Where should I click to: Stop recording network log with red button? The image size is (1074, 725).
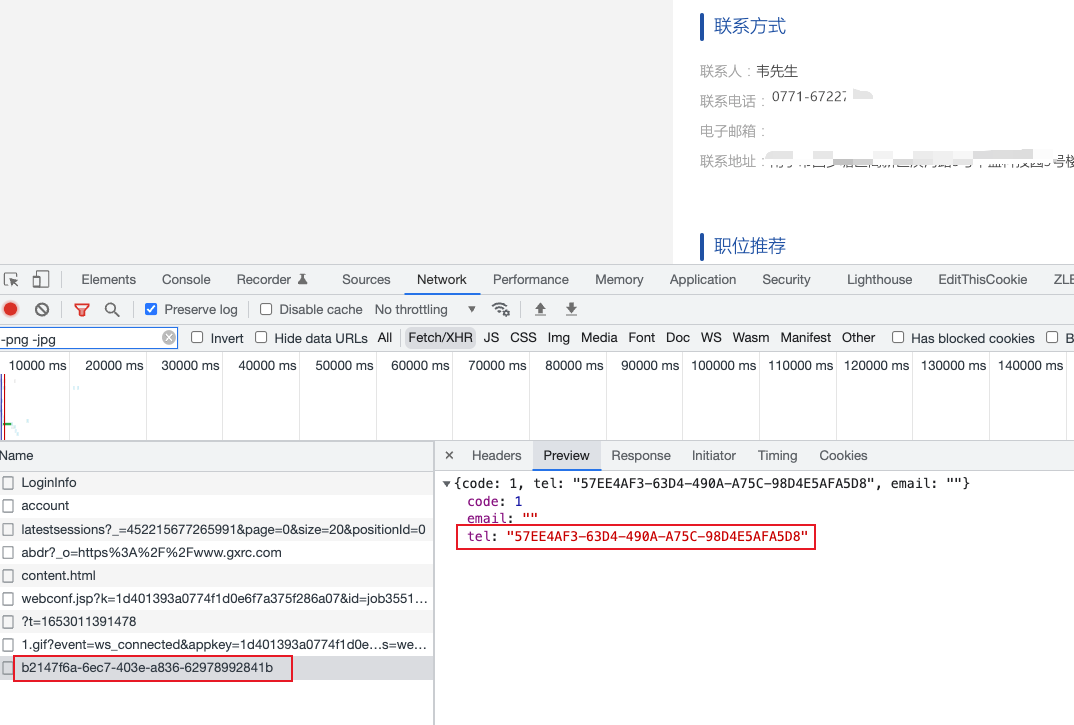10,310
